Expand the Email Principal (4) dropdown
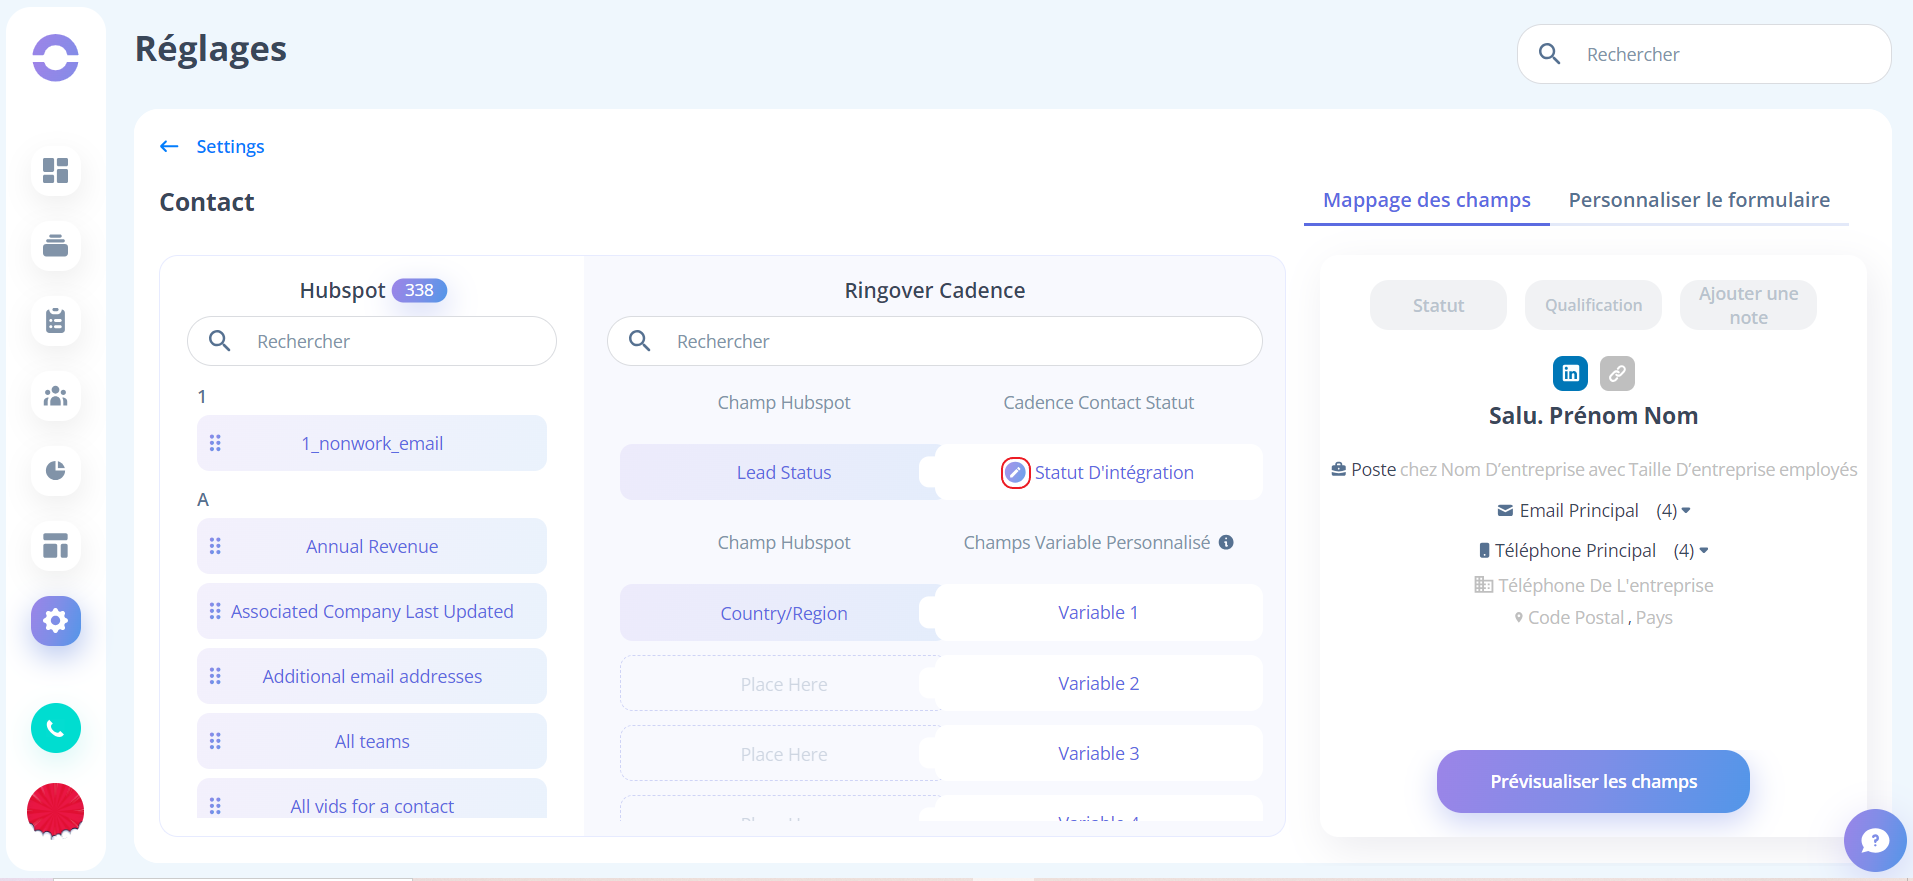The height and width of the screenshot is (881, 1913). pyautogui.click(x=1686, y=510)
